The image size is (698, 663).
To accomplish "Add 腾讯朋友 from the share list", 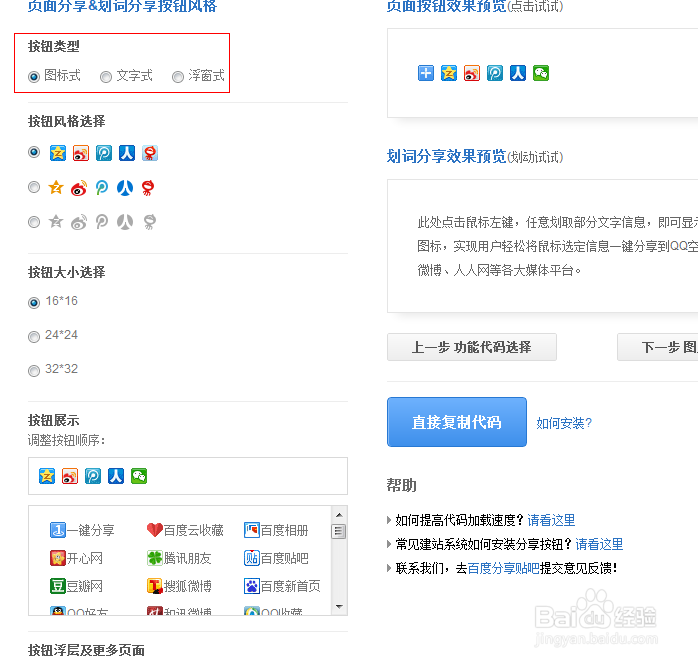I will [179, 558].
